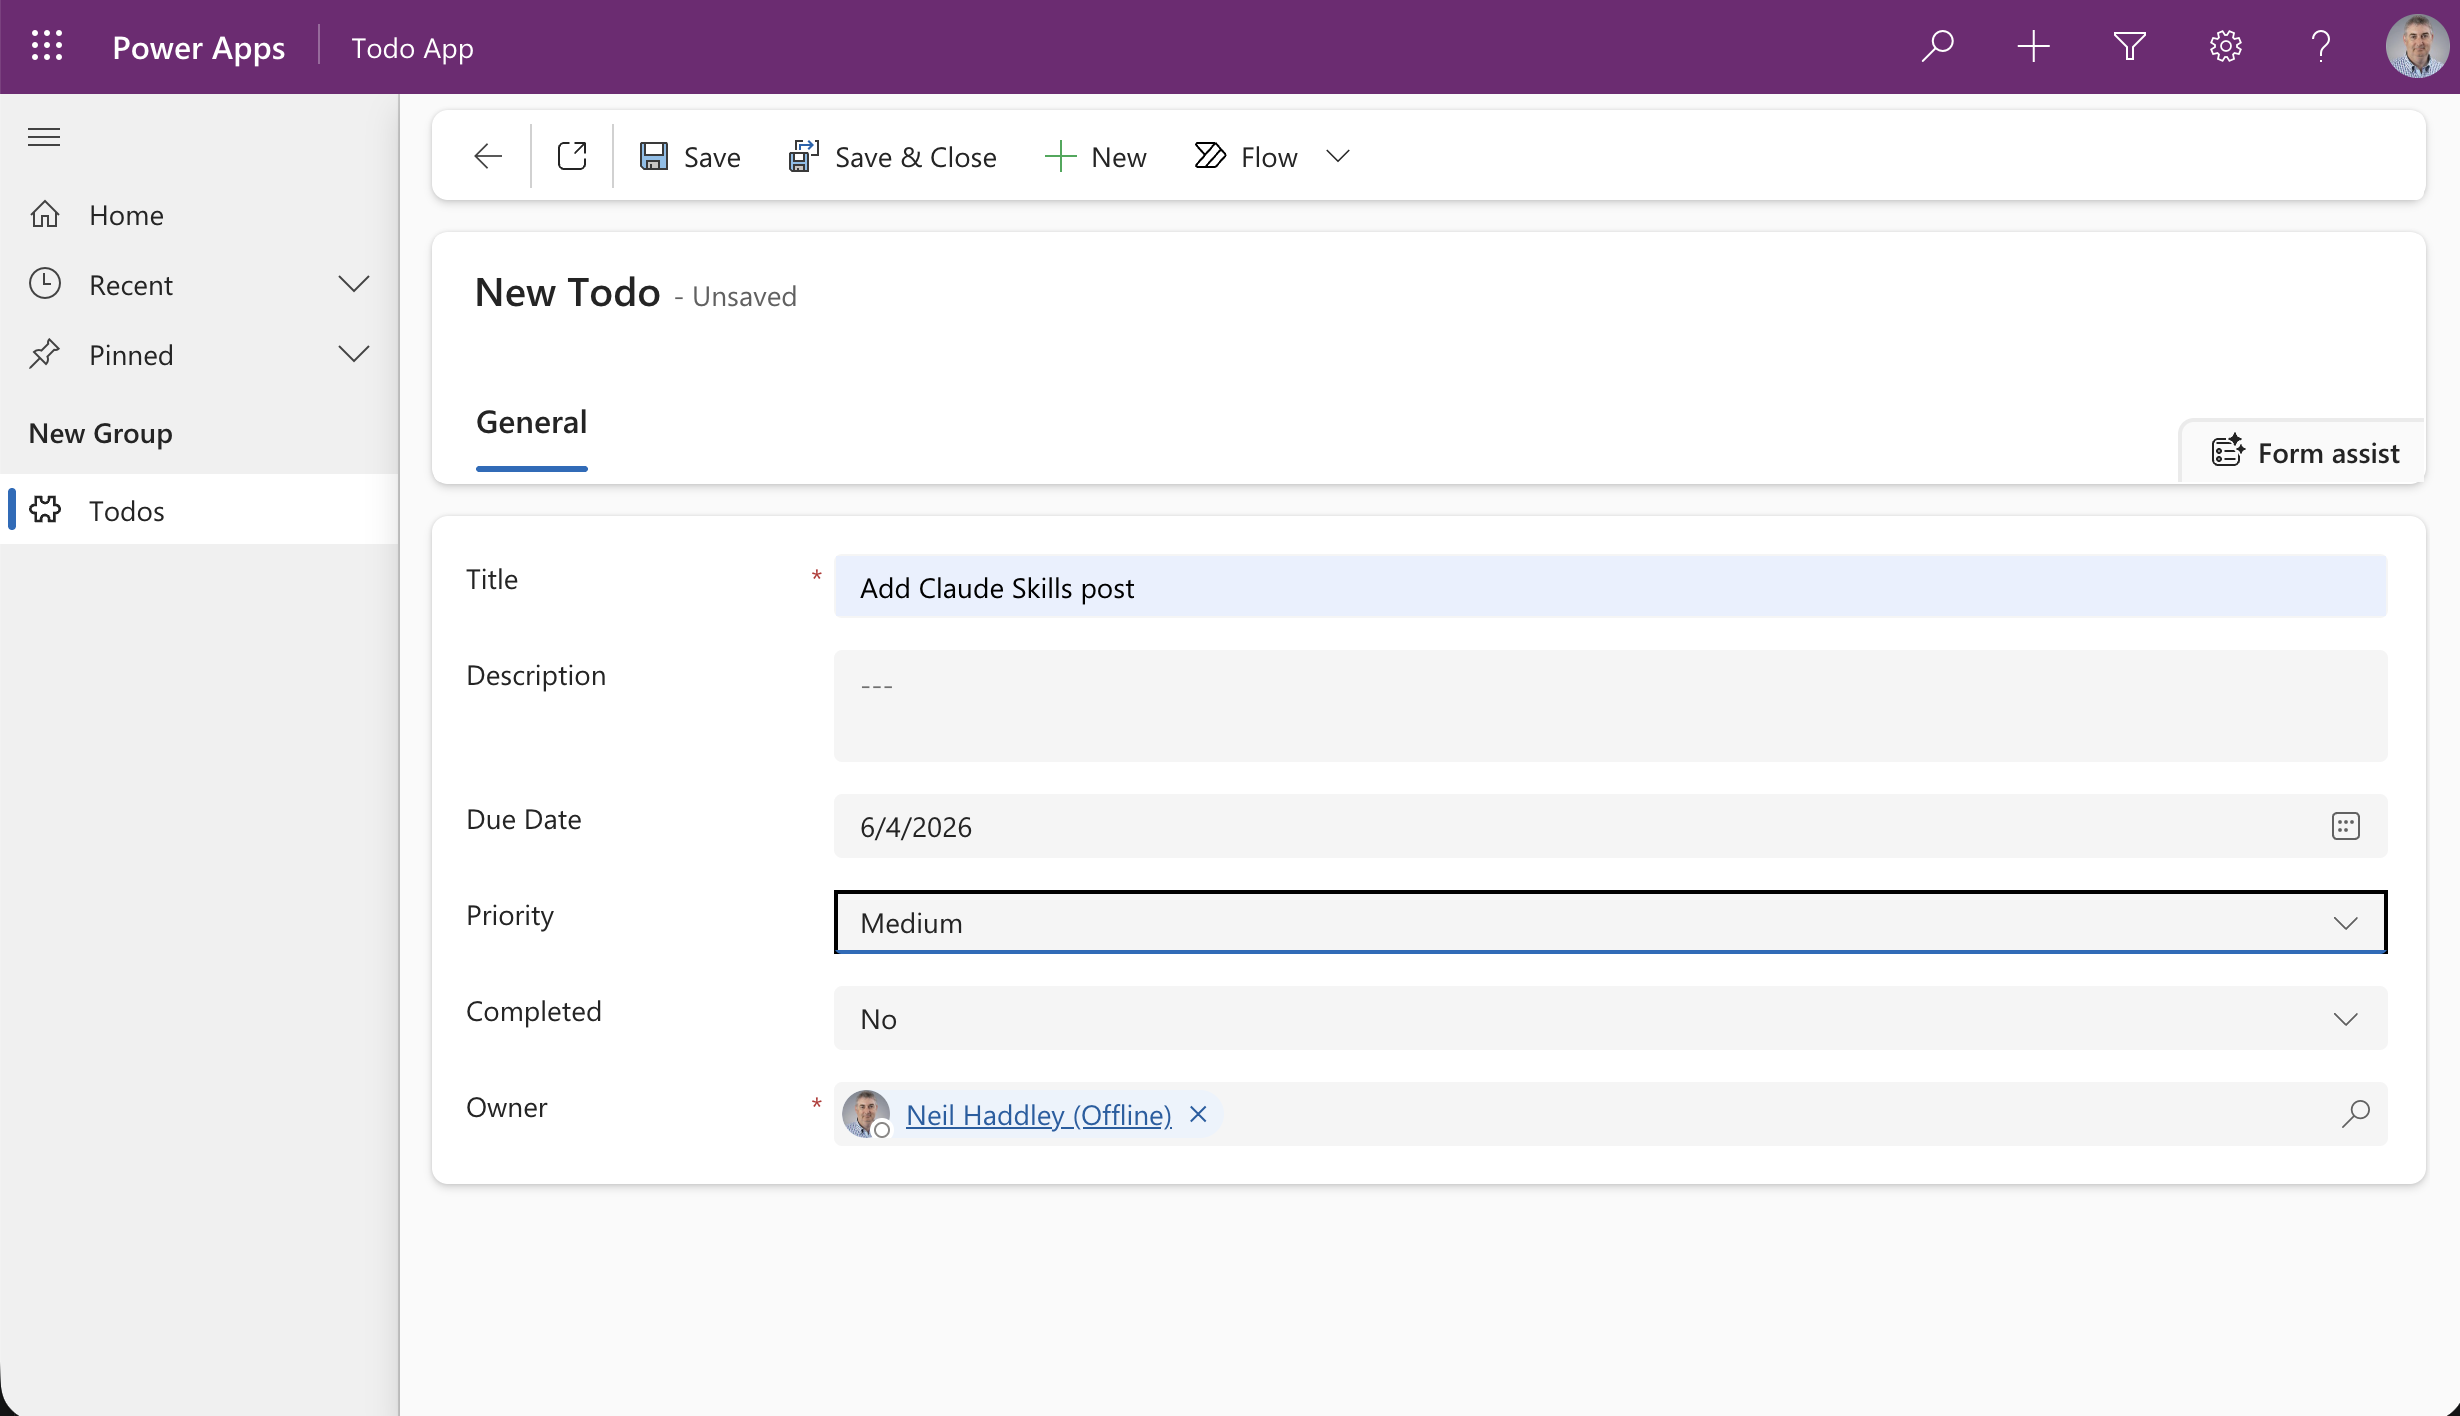This screenshot has width=2460, height=1416.
Task: Click the New Todo heading
Action: click(567, 292)
